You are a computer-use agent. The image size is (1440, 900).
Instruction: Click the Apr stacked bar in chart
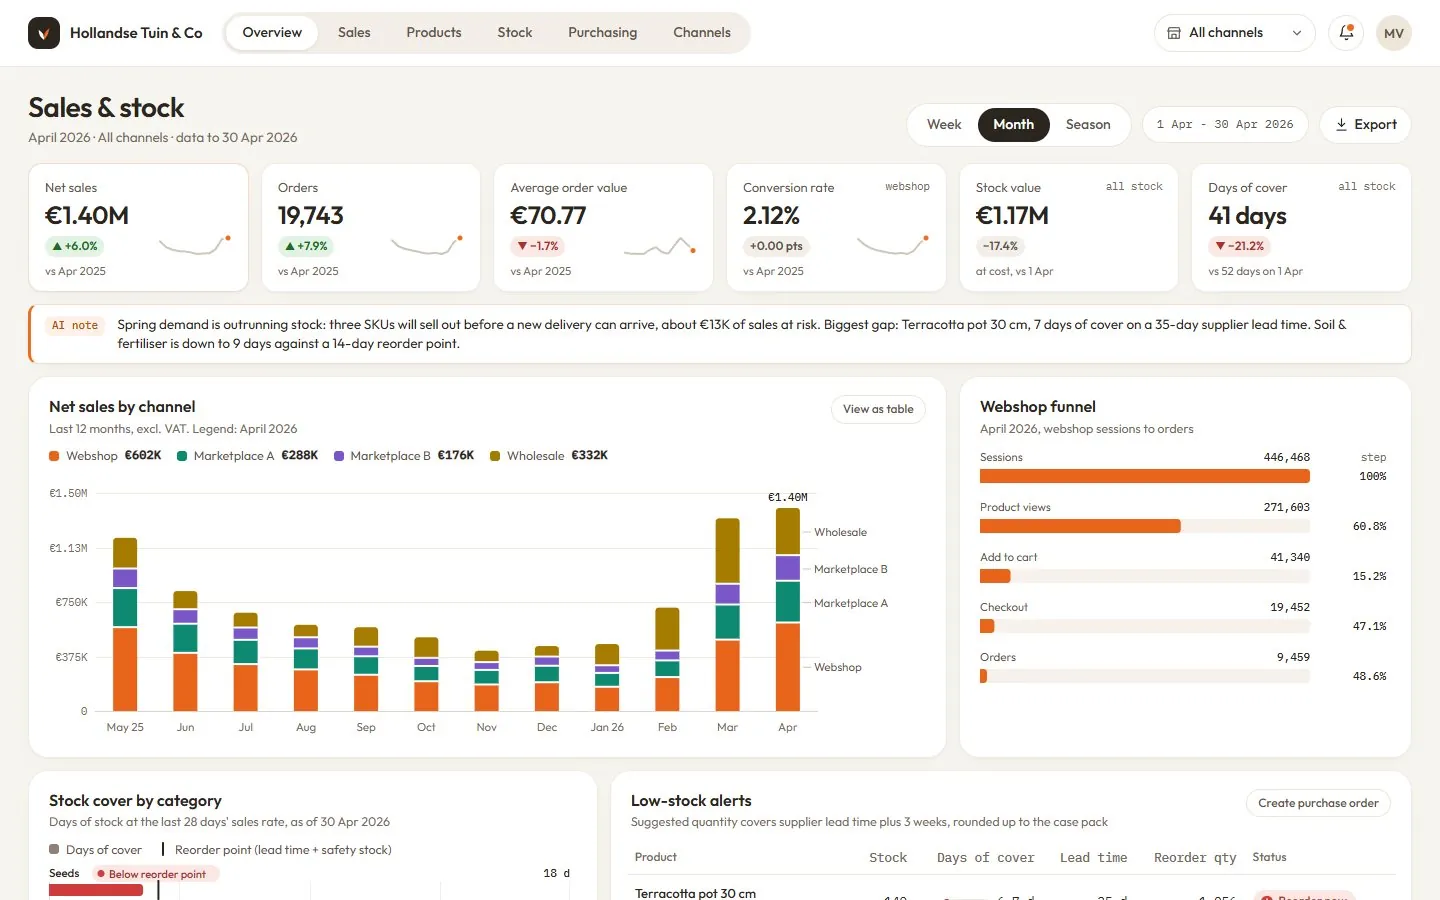coord(788,610)
